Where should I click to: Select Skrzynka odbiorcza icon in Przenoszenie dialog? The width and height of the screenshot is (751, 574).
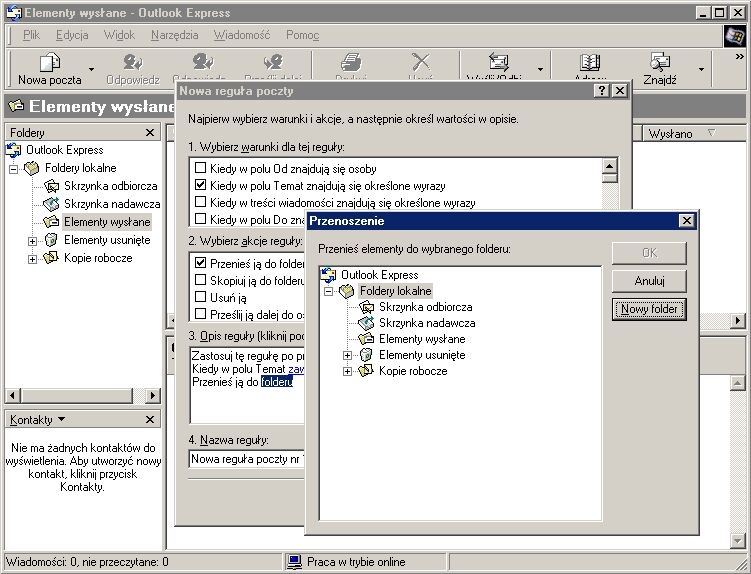[366, 307]
